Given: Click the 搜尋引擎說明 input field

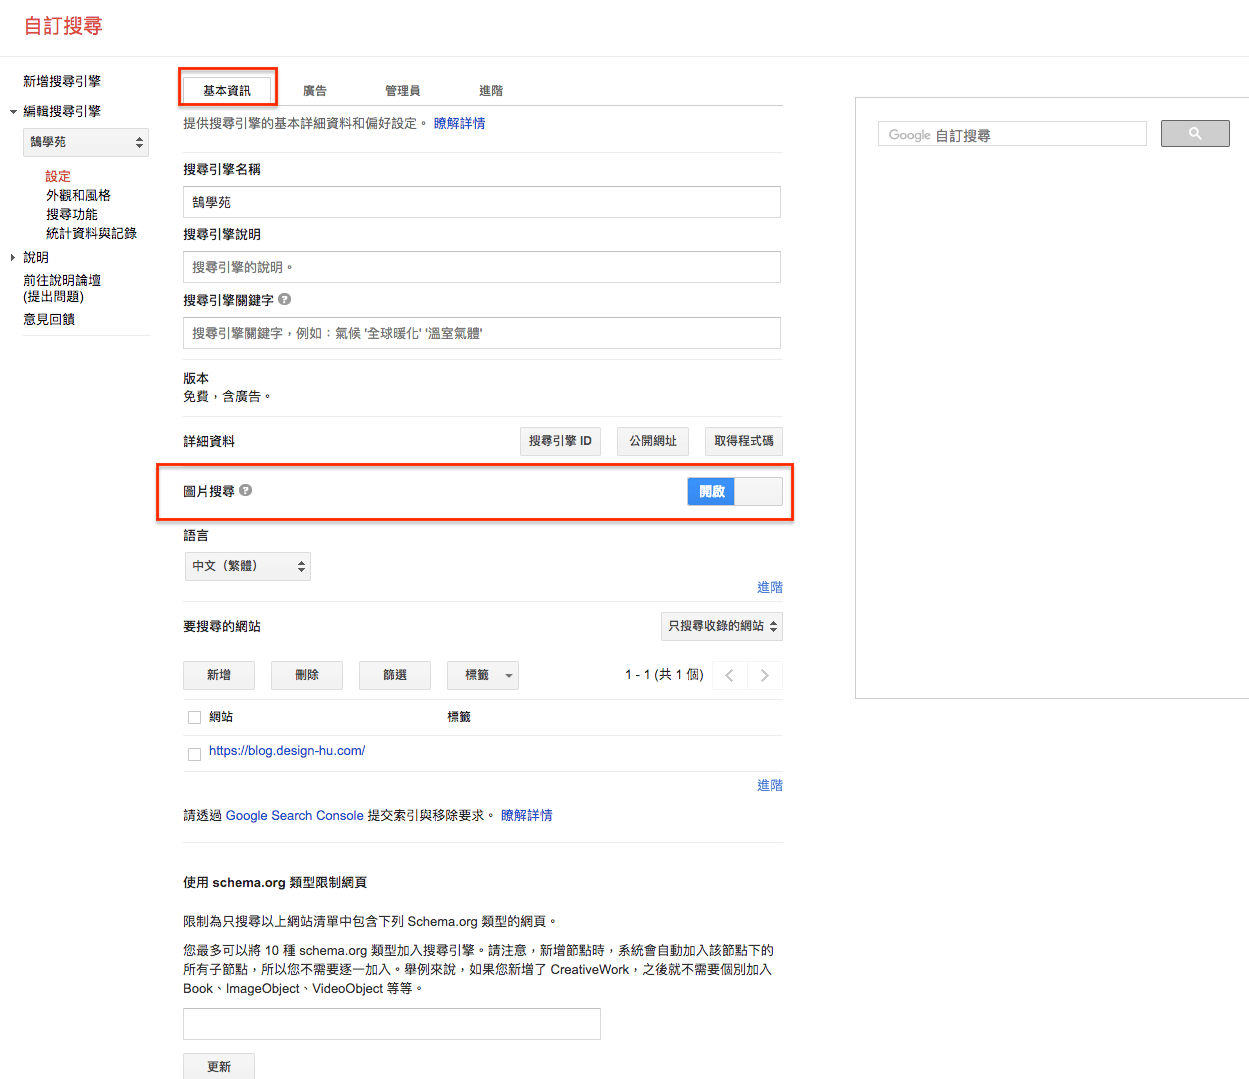Looking at the screenshot, I should pyautogui.click(x=481, y=267).
